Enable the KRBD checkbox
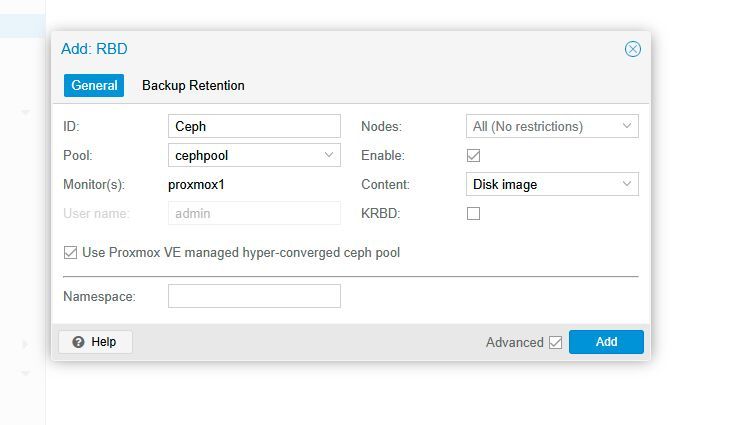This screenshot has width=731, height=425. tap(473, 213)
